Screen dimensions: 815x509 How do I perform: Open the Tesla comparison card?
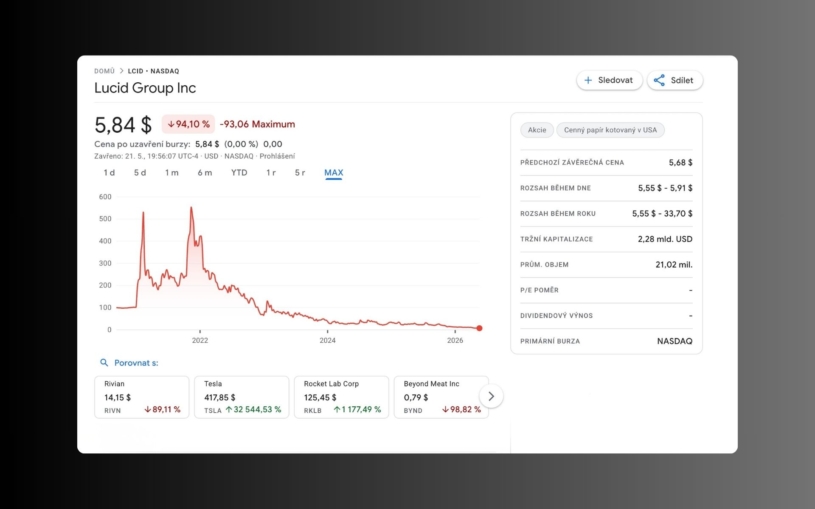coord(241,397)
